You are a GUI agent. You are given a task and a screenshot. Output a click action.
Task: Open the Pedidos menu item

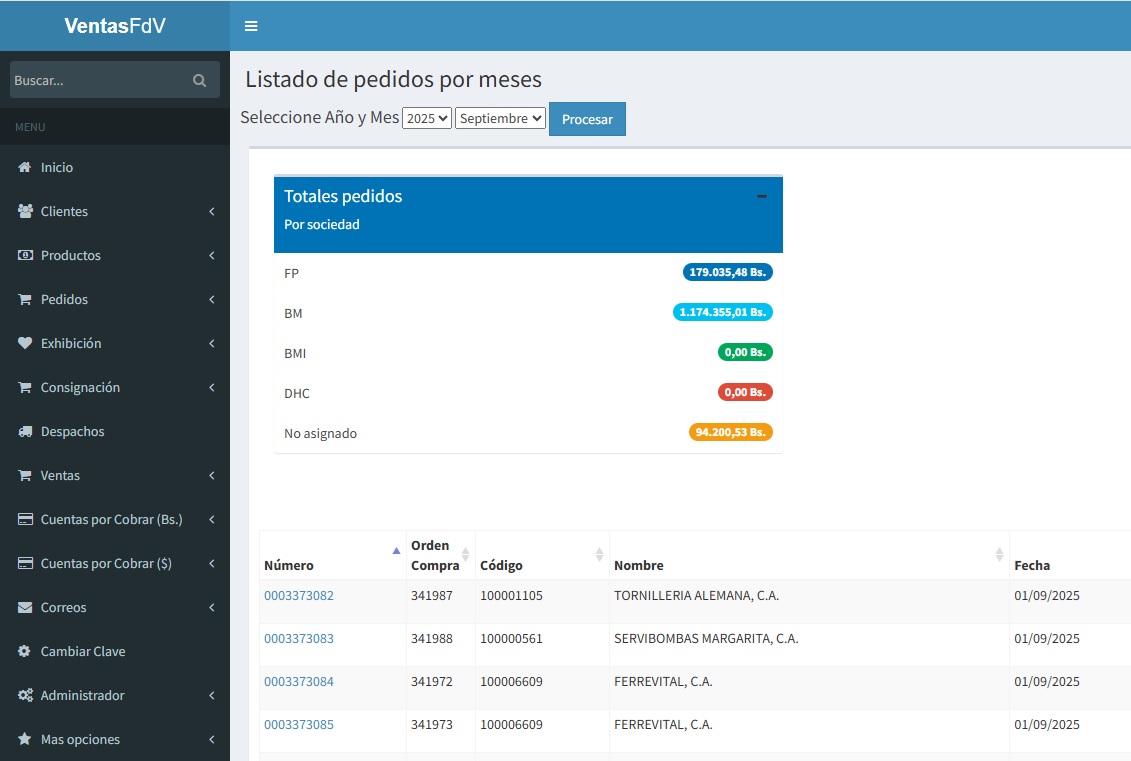coord(115,299)
